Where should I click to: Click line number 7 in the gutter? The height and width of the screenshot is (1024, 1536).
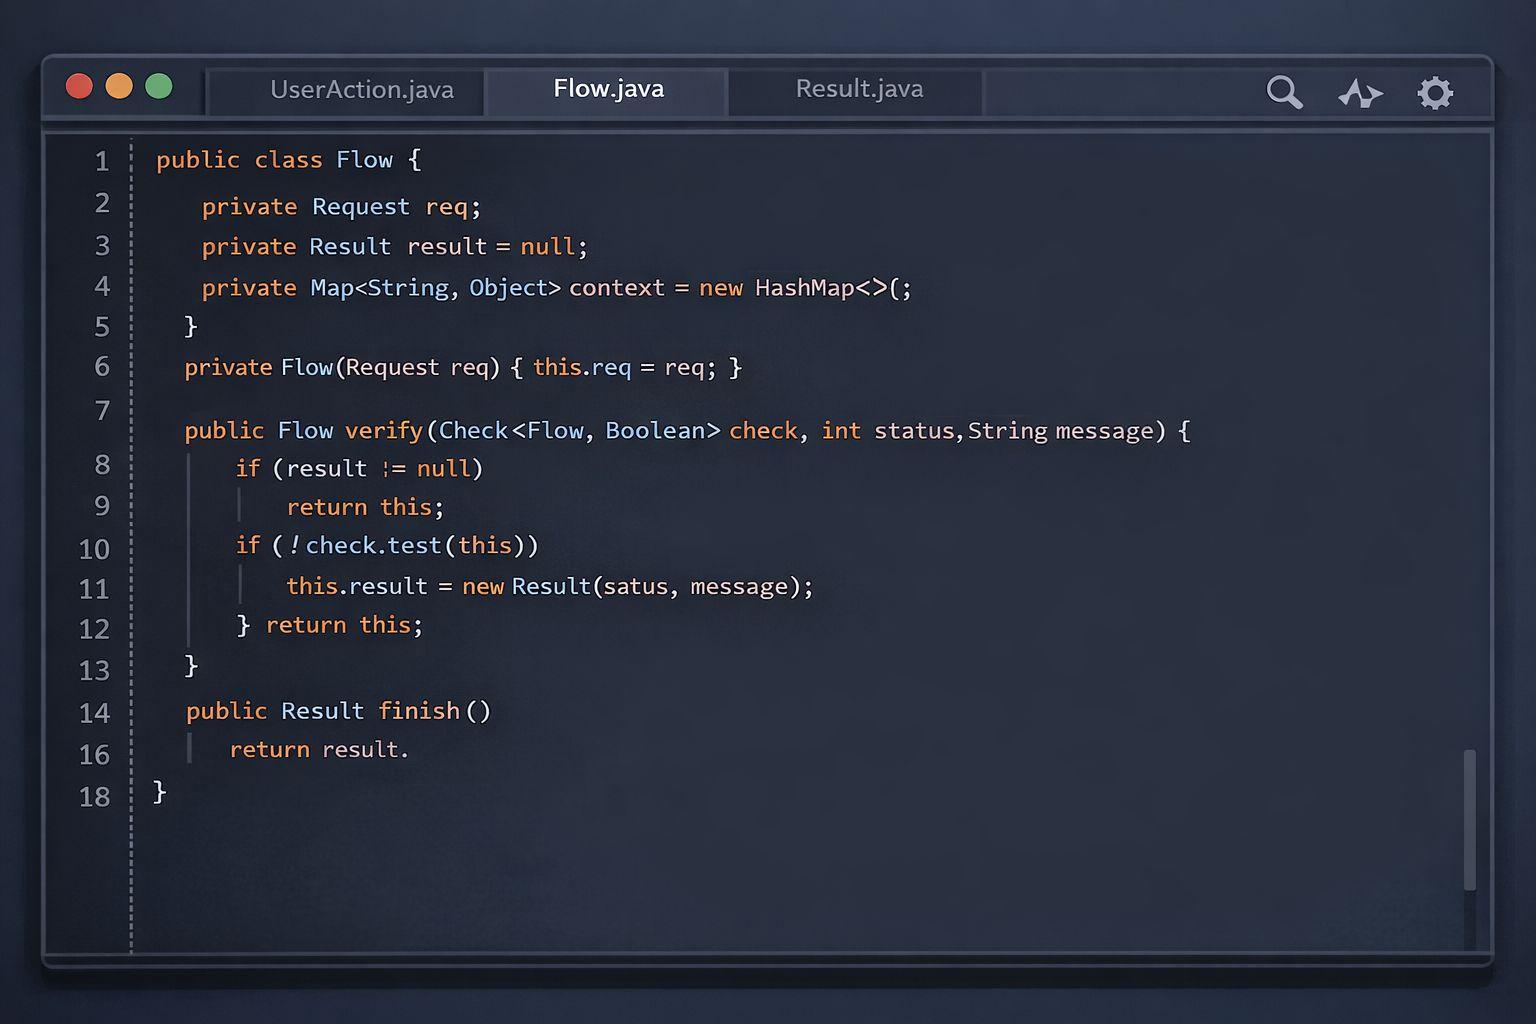point(102,411)
